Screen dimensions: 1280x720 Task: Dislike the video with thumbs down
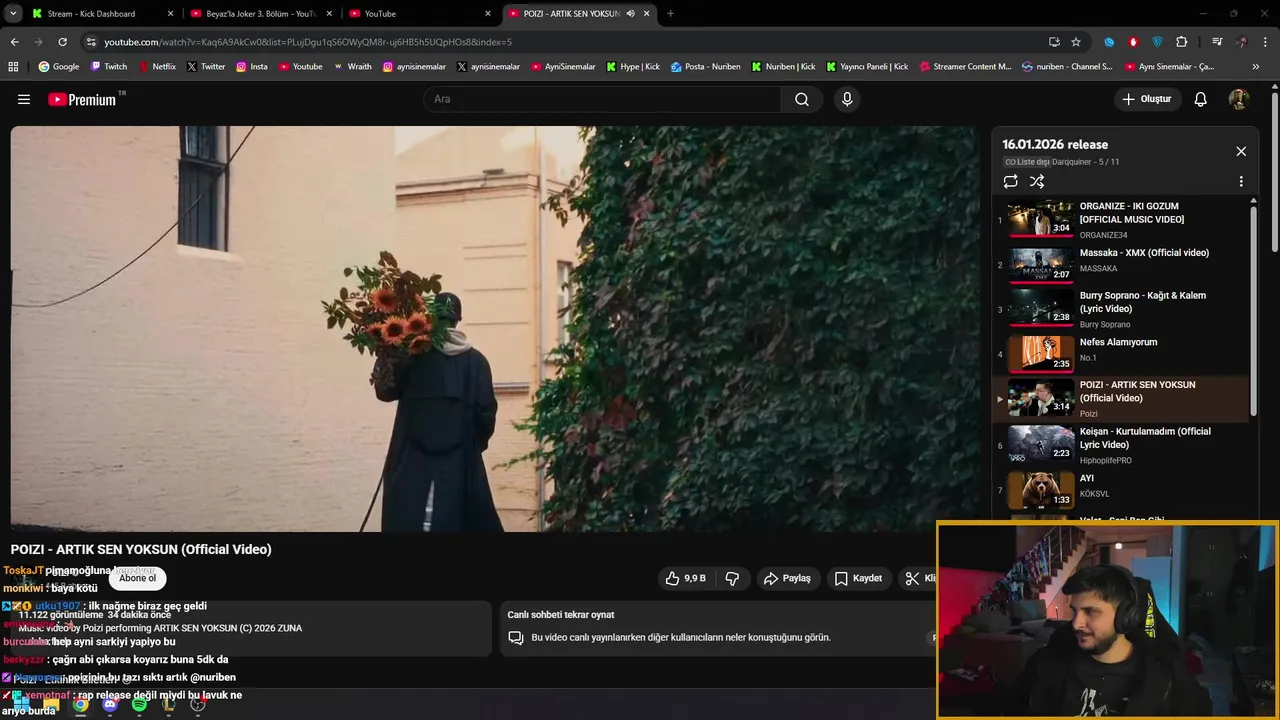point(732,578)
